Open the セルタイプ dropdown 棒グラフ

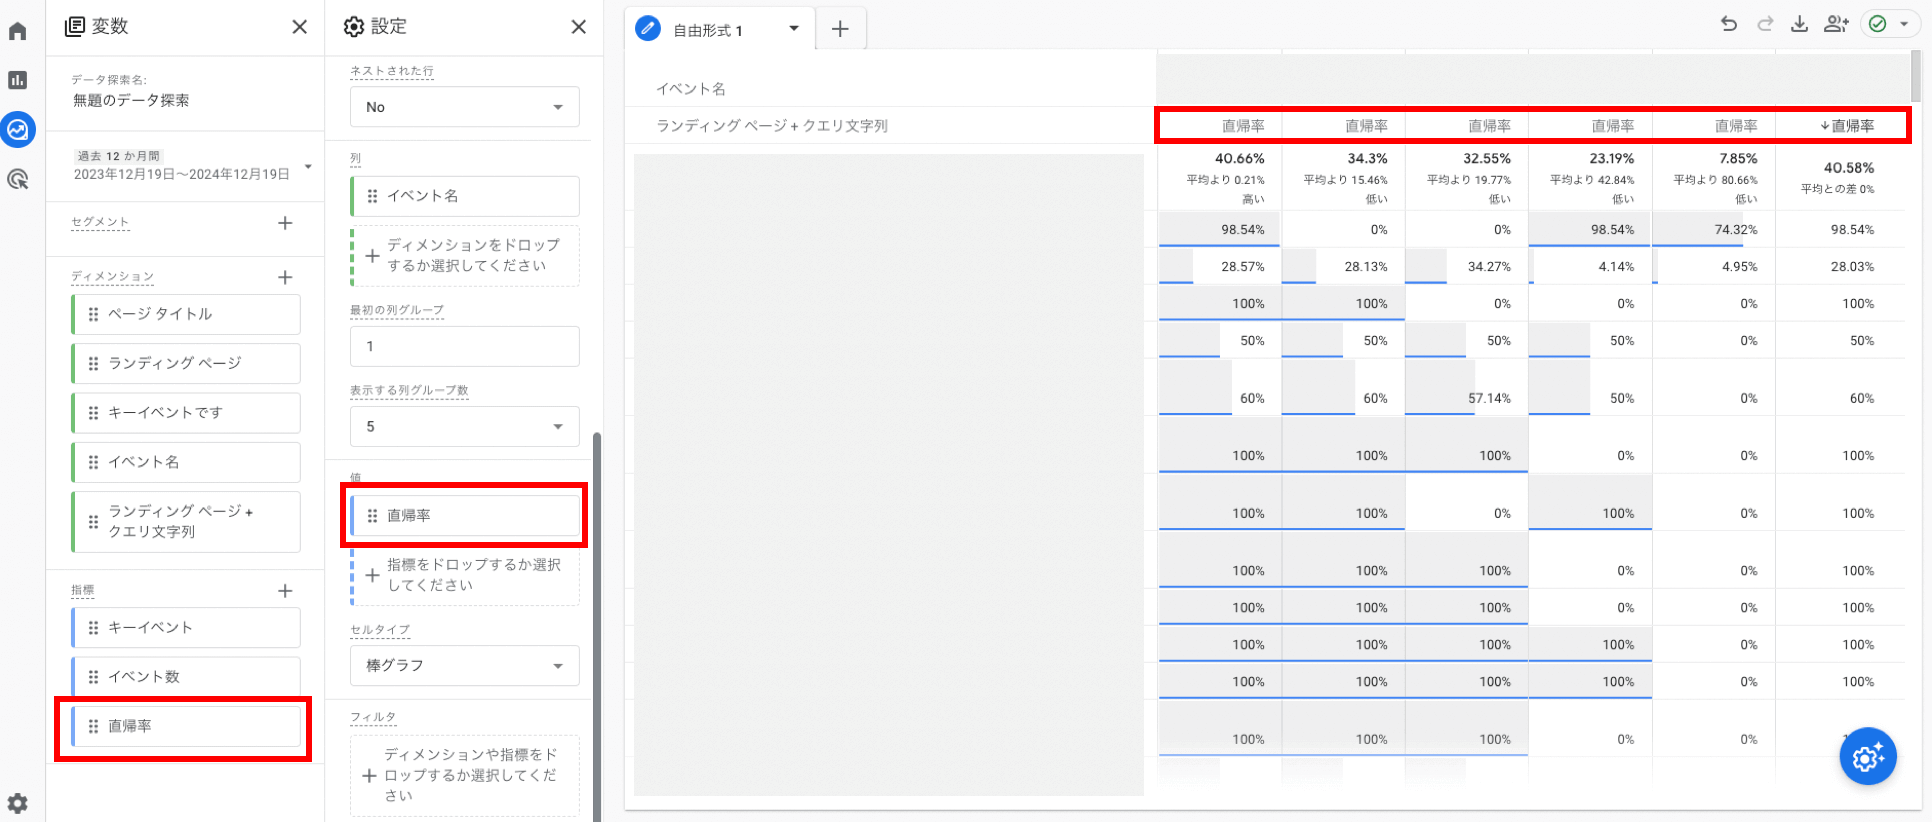point(464,665)
